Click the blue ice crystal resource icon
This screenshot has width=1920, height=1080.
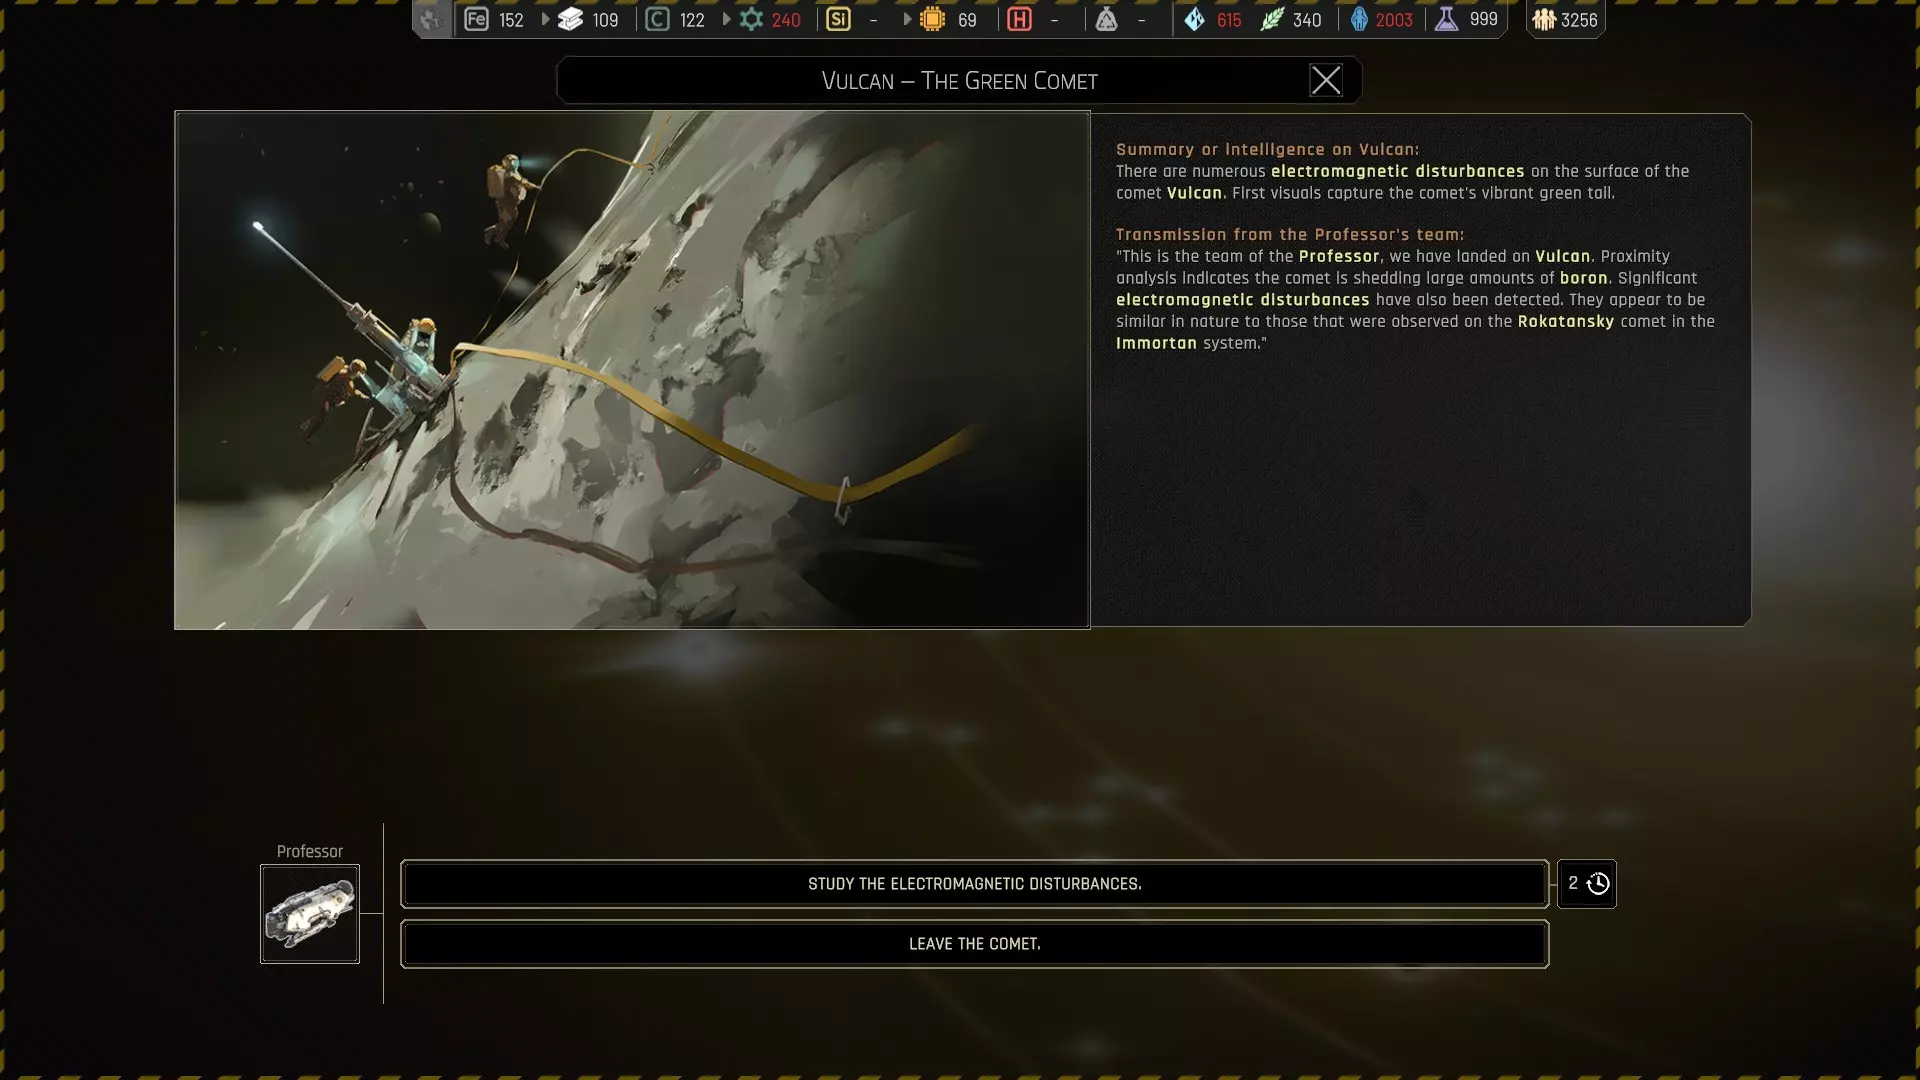point(1194,19)
